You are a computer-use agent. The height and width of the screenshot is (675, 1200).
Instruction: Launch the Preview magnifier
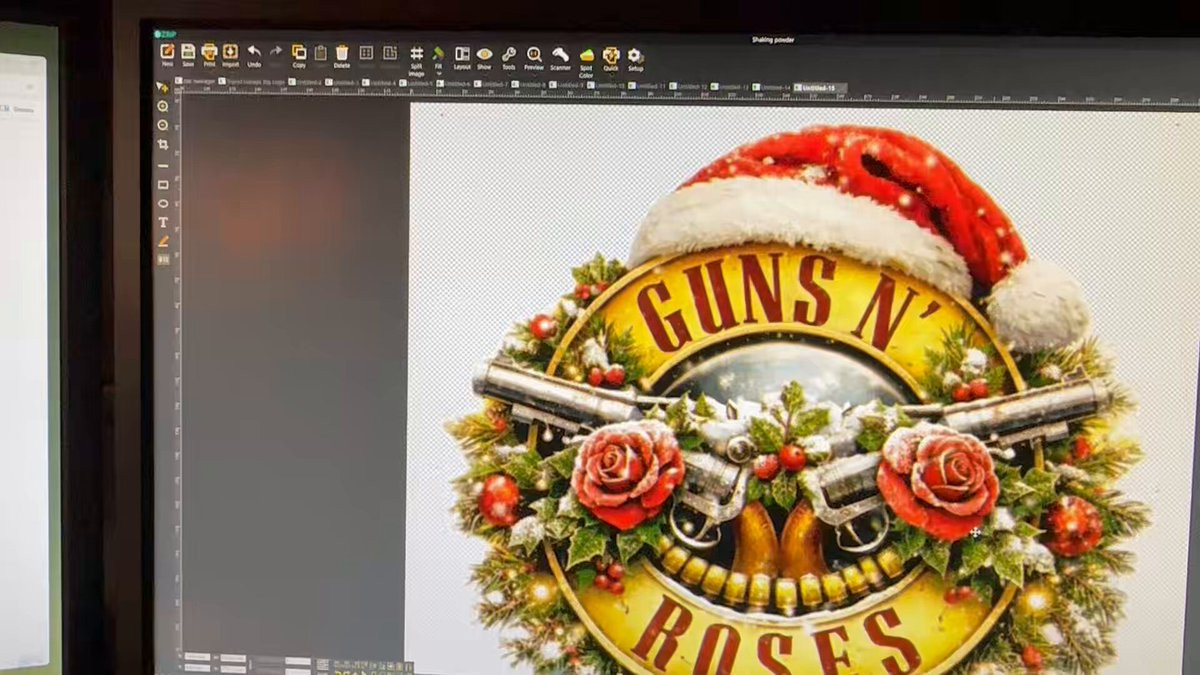click(534, 57)
